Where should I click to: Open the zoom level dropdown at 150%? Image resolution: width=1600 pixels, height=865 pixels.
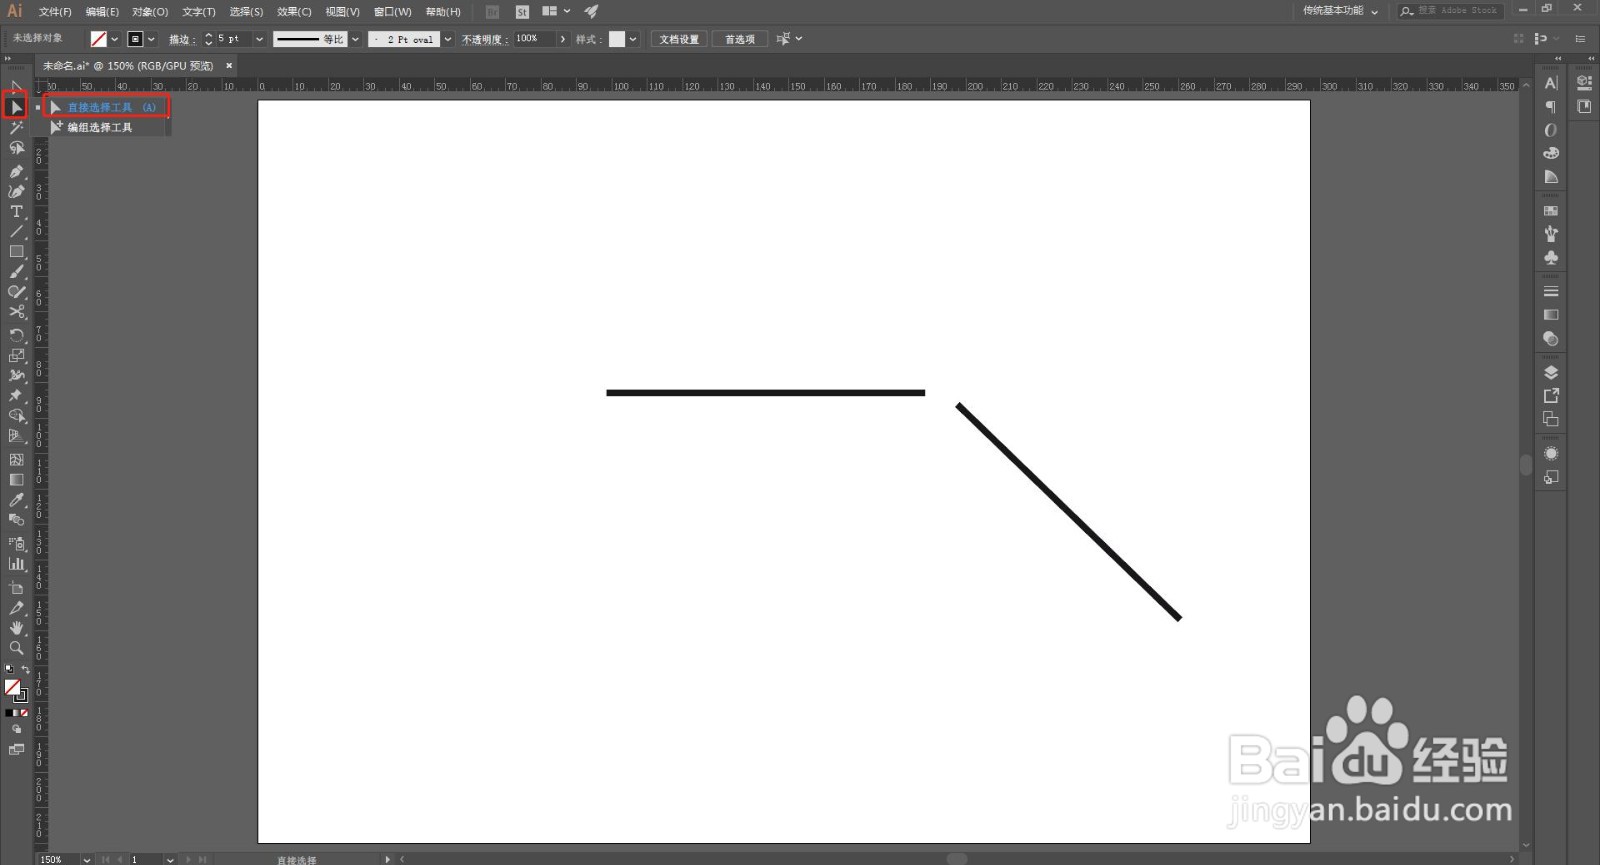point(87,859)
